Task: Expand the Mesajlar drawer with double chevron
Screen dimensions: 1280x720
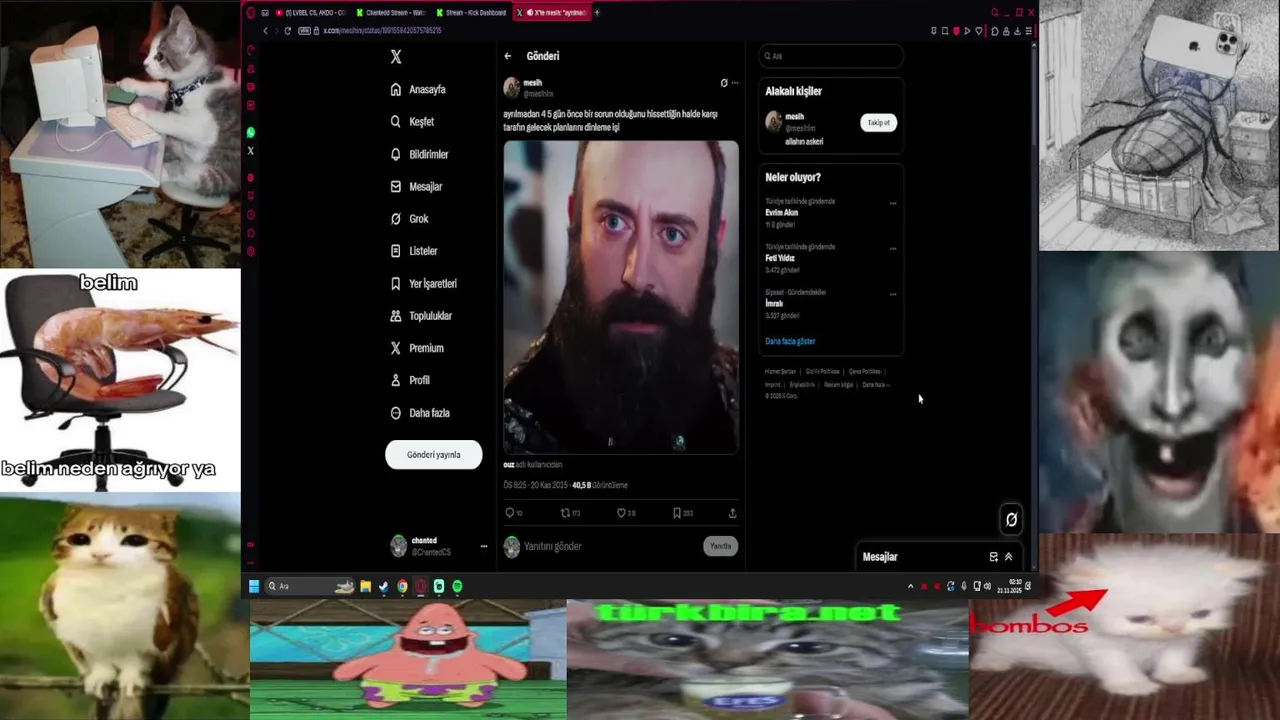Action: click(x=1008, y=557)
